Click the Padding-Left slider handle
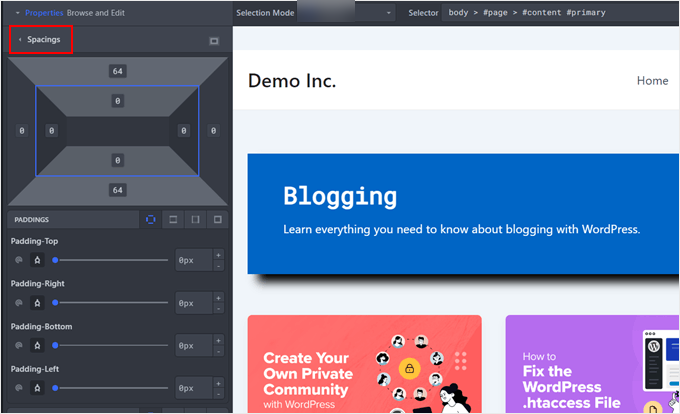This screenshot has height=414, width=680. coord(55,388)
